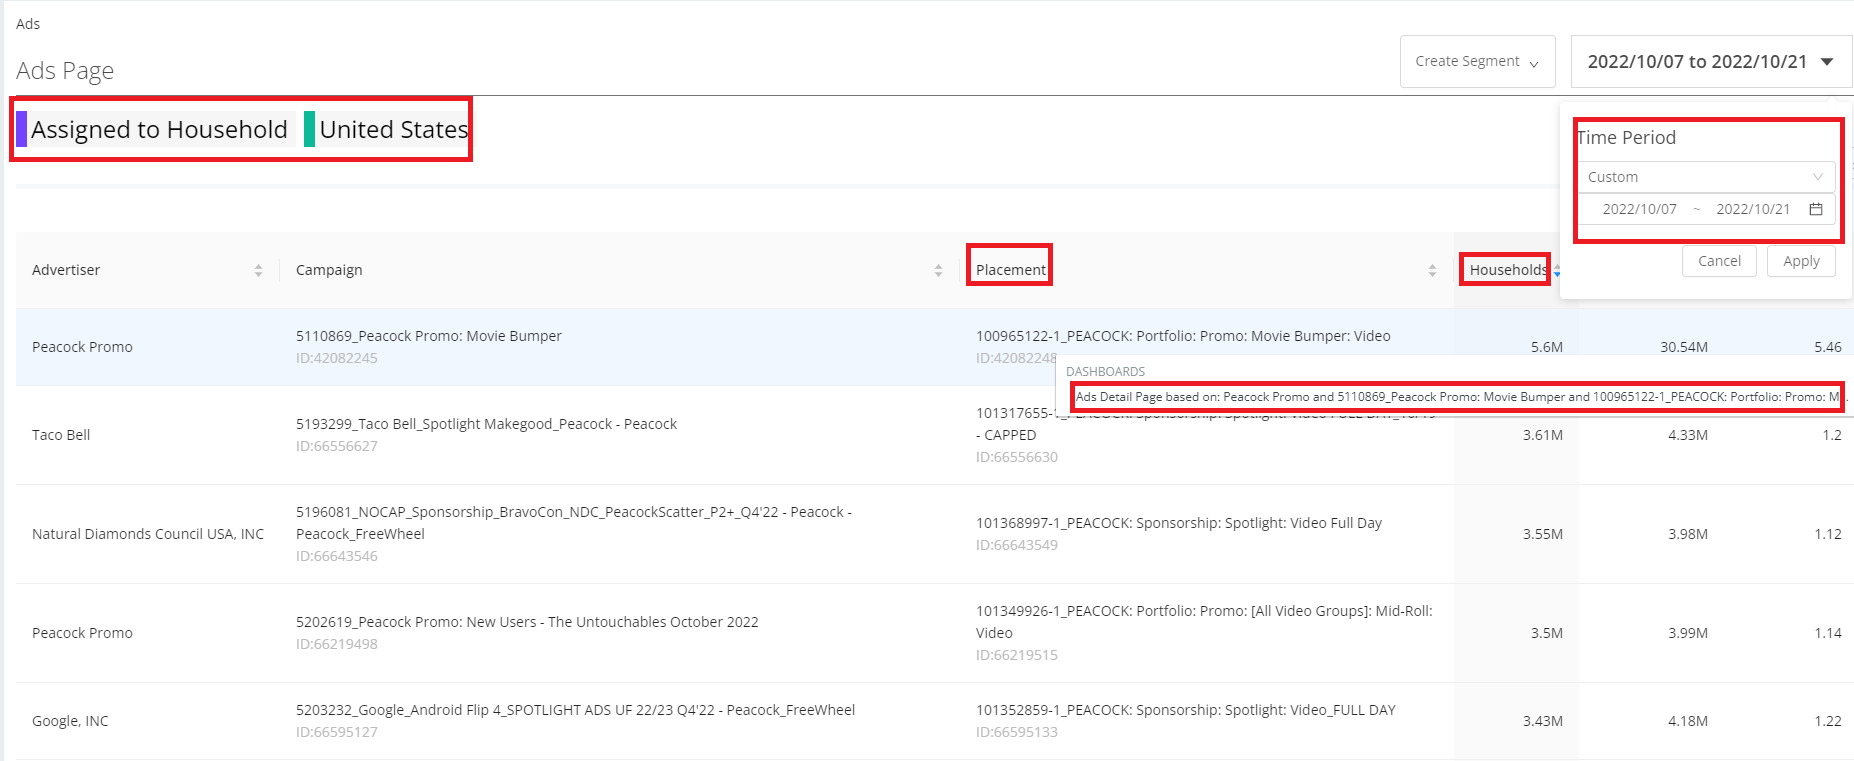Click campaign ID:66643546
1854x761 pixels.
tap(337, 556)
